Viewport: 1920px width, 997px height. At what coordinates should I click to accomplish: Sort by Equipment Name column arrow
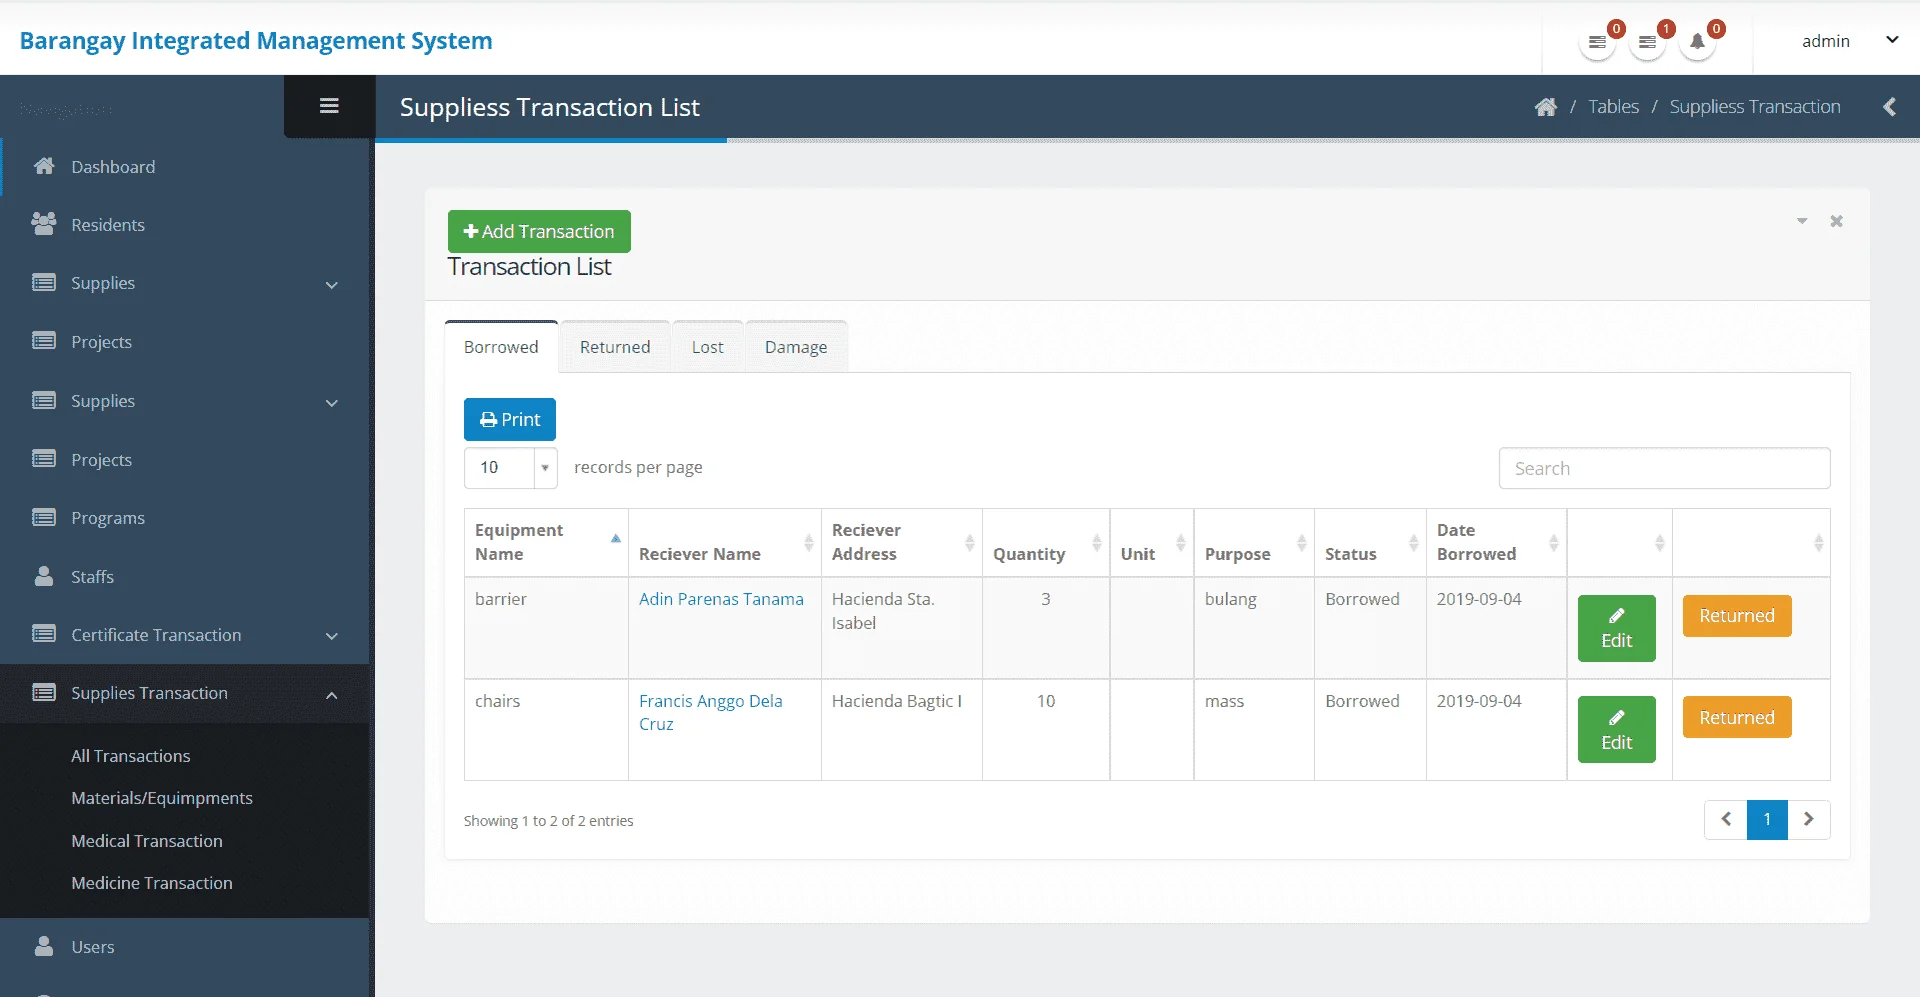point(616,539)
